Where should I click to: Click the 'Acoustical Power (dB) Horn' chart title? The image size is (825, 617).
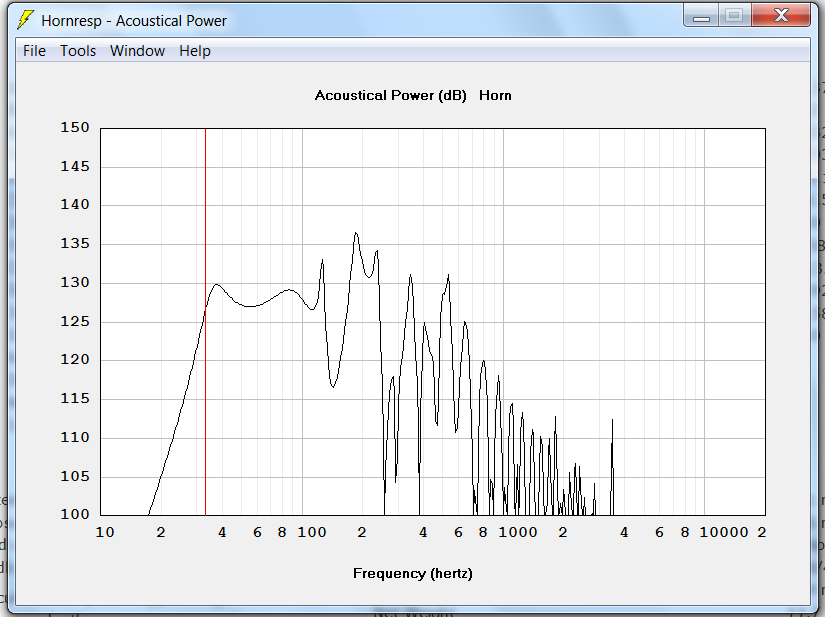(413, 95)
